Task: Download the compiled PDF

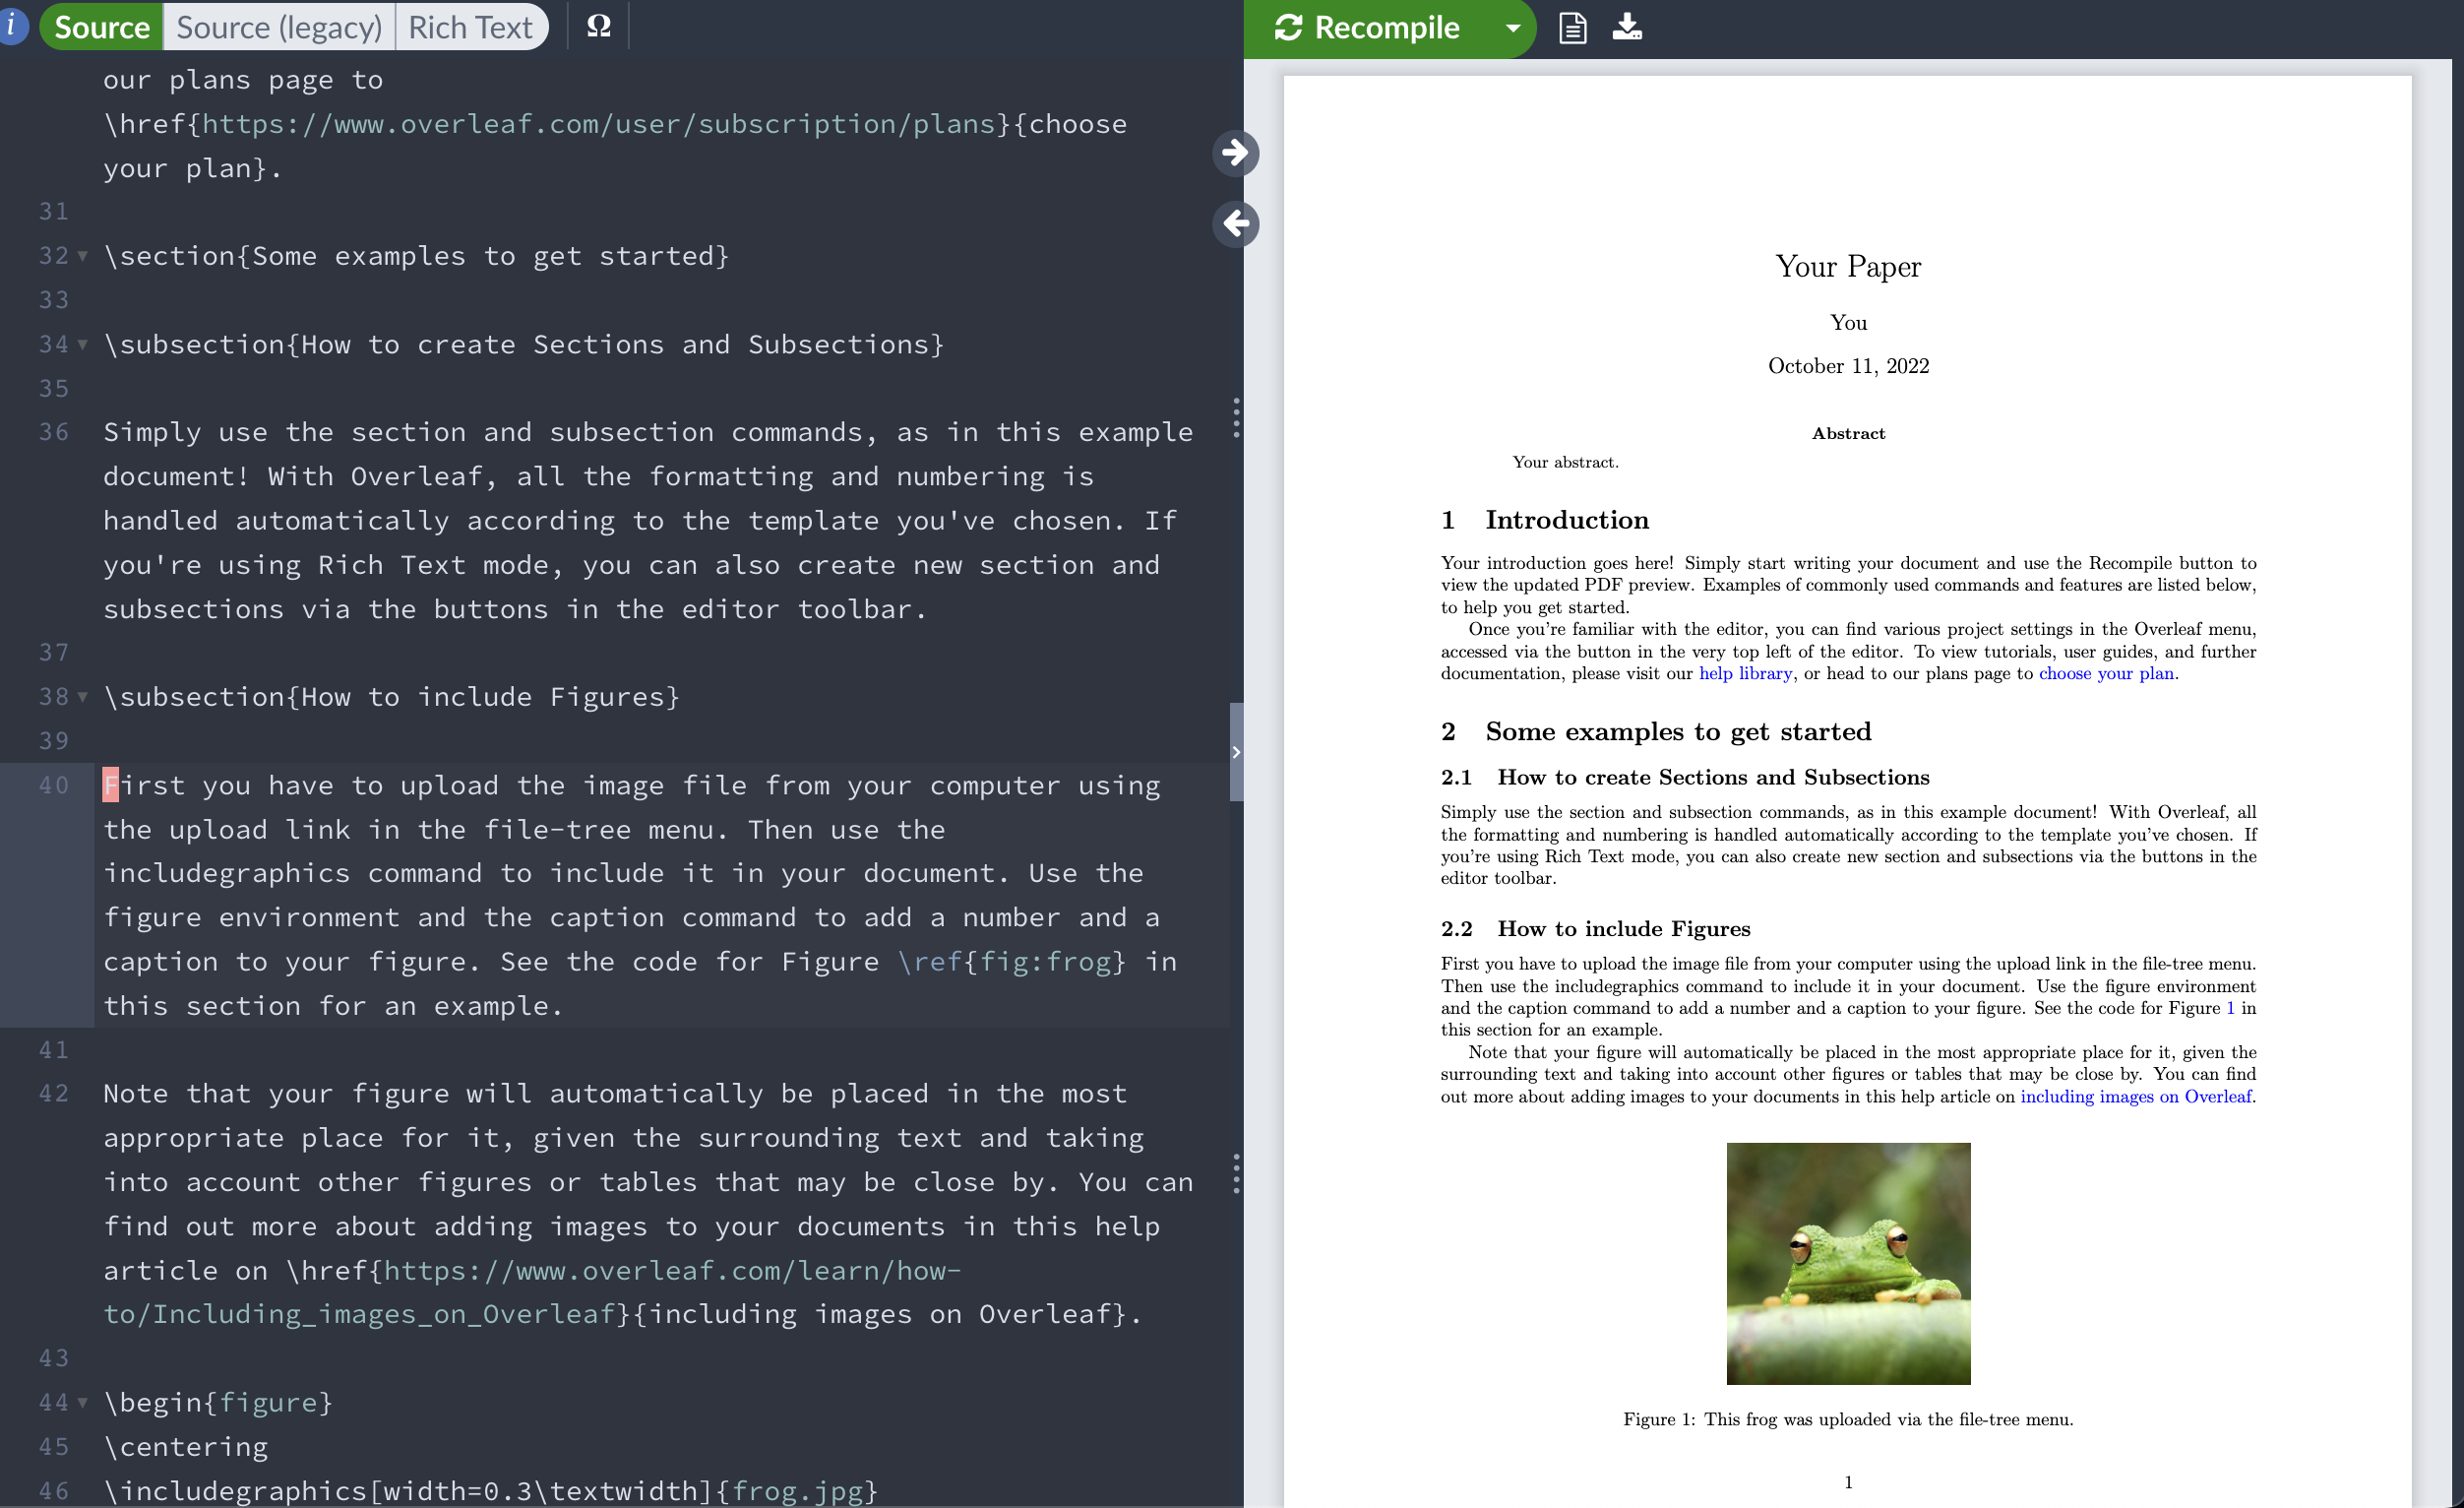Action: (1627, 27)
